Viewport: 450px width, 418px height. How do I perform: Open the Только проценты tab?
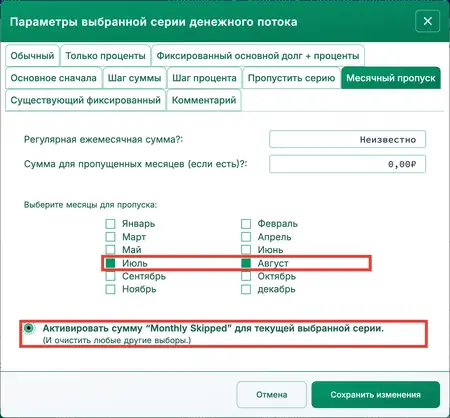click(x=105, y=56)
